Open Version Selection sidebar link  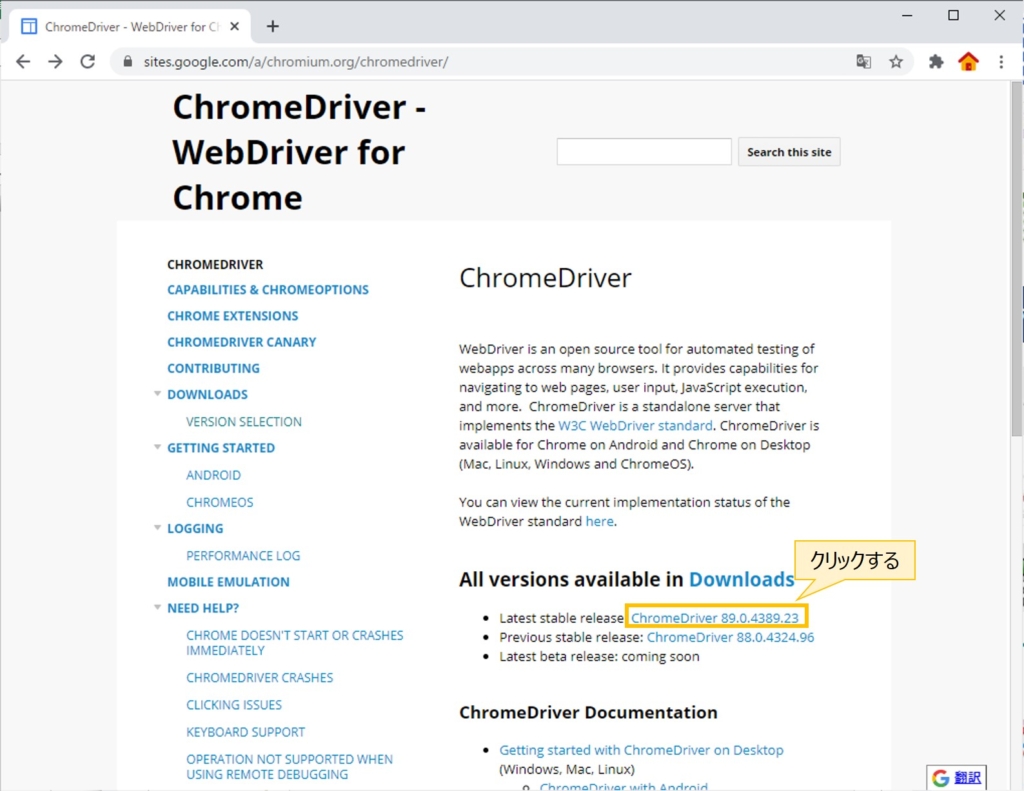tap(244, 422)
